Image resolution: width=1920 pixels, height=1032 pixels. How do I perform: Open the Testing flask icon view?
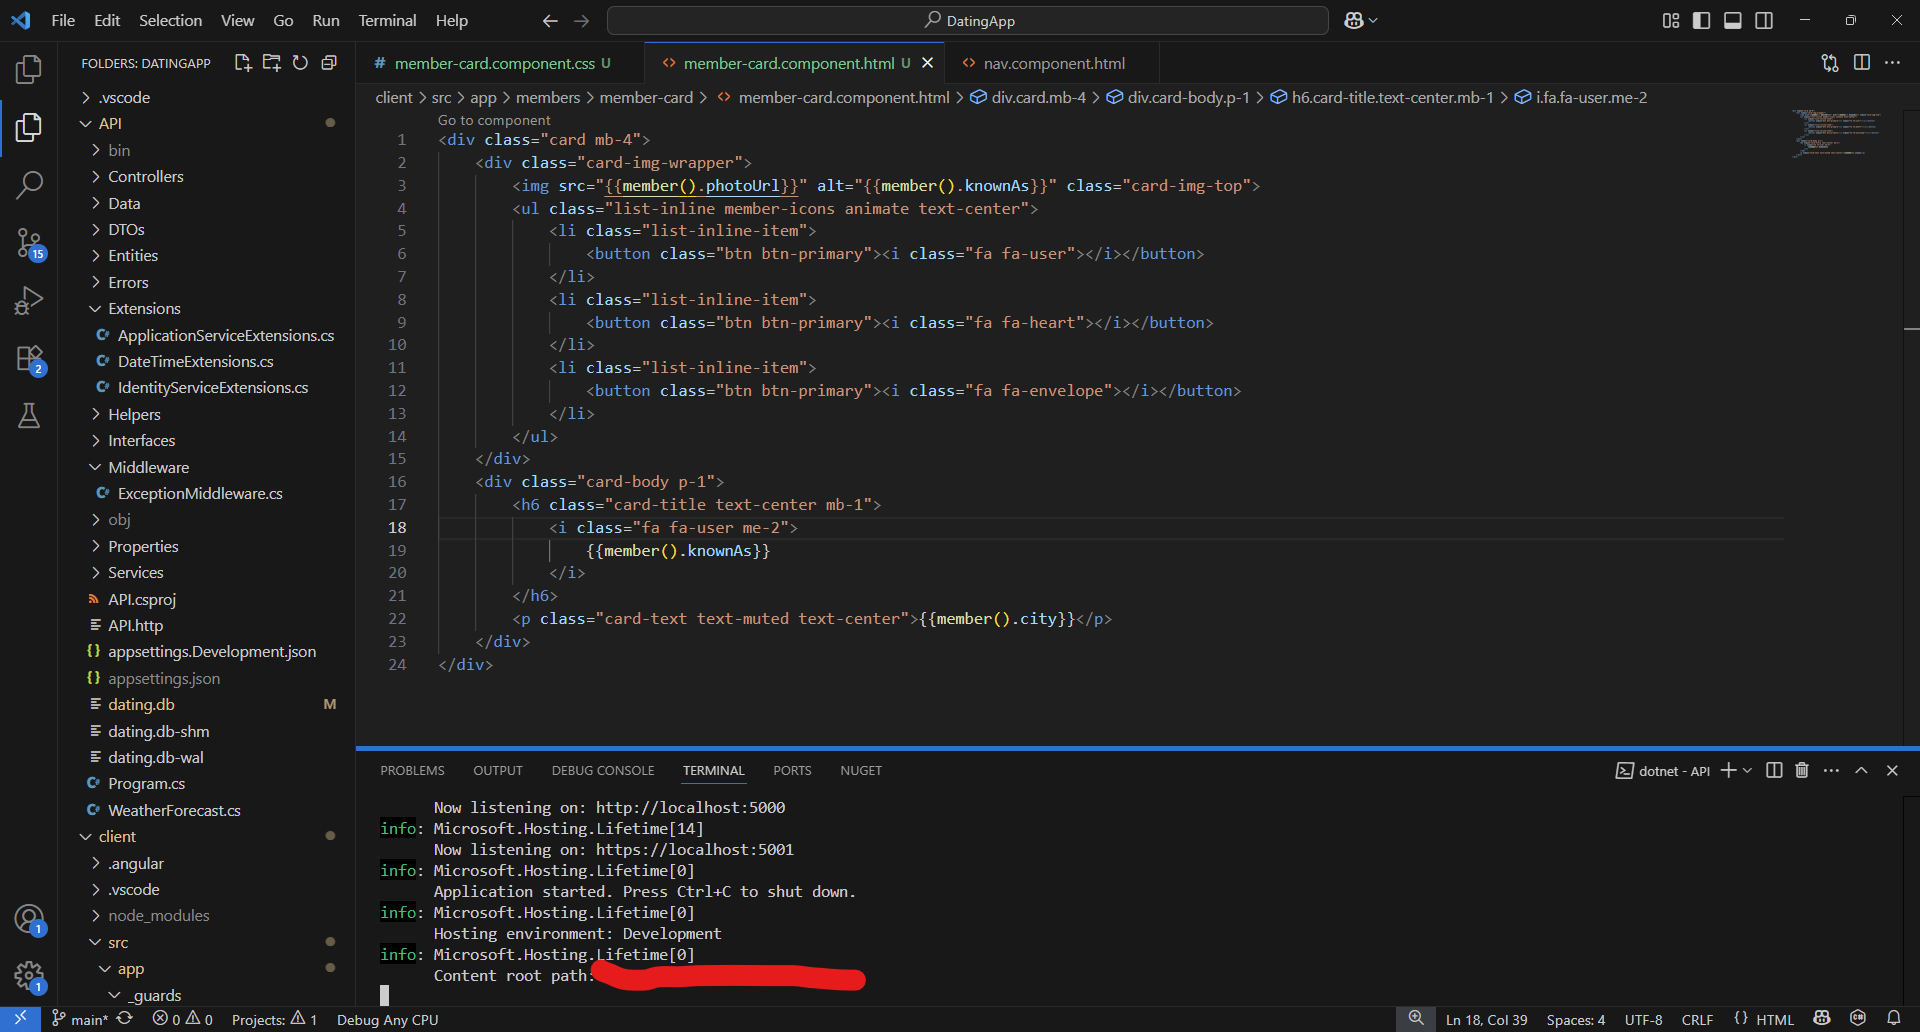tap(29, 416)
